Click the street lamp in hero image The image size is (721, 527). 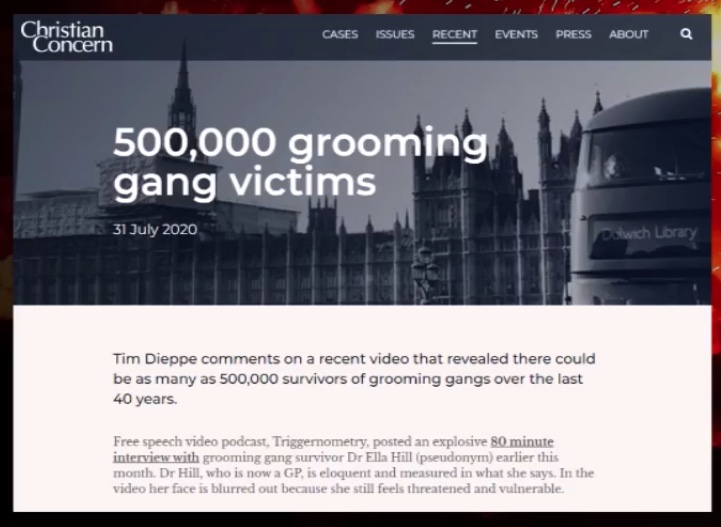426,271
